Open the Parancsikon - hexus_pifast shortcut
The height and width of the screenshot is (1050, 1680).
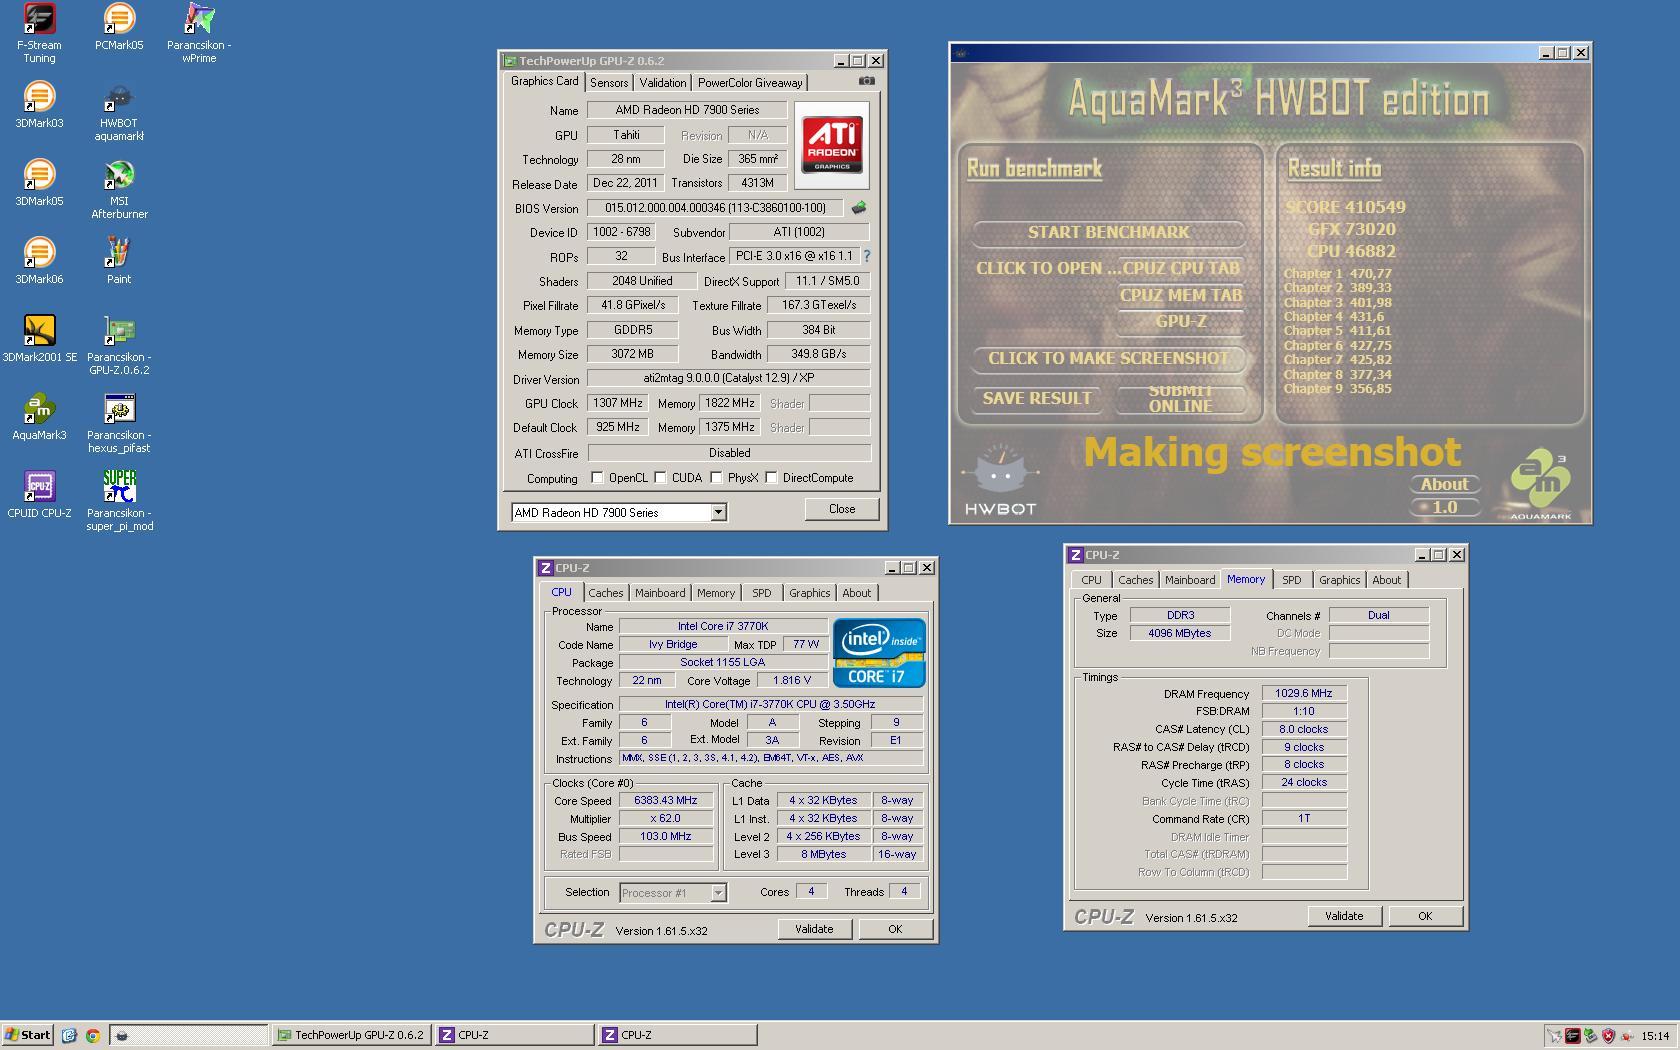119,424
